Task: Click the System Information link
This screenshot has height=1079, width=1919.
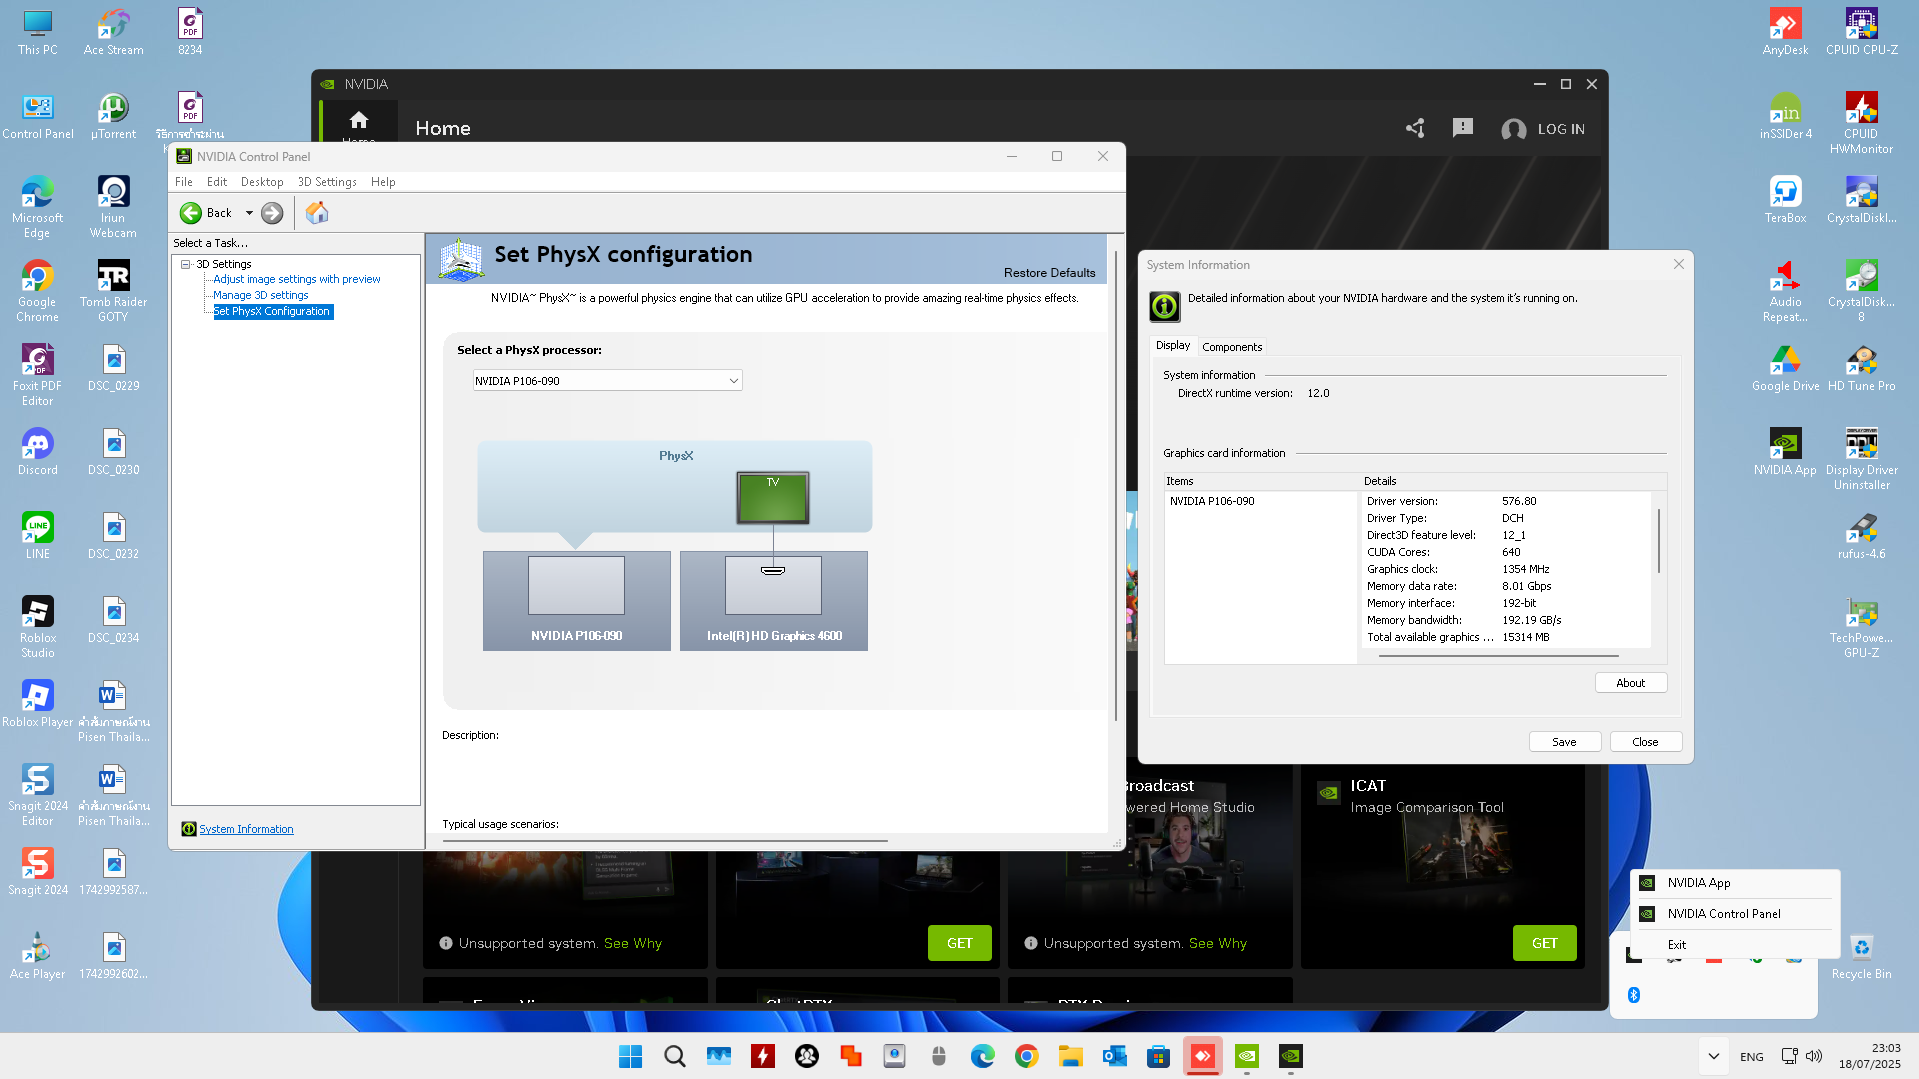Action: point(246,829)
